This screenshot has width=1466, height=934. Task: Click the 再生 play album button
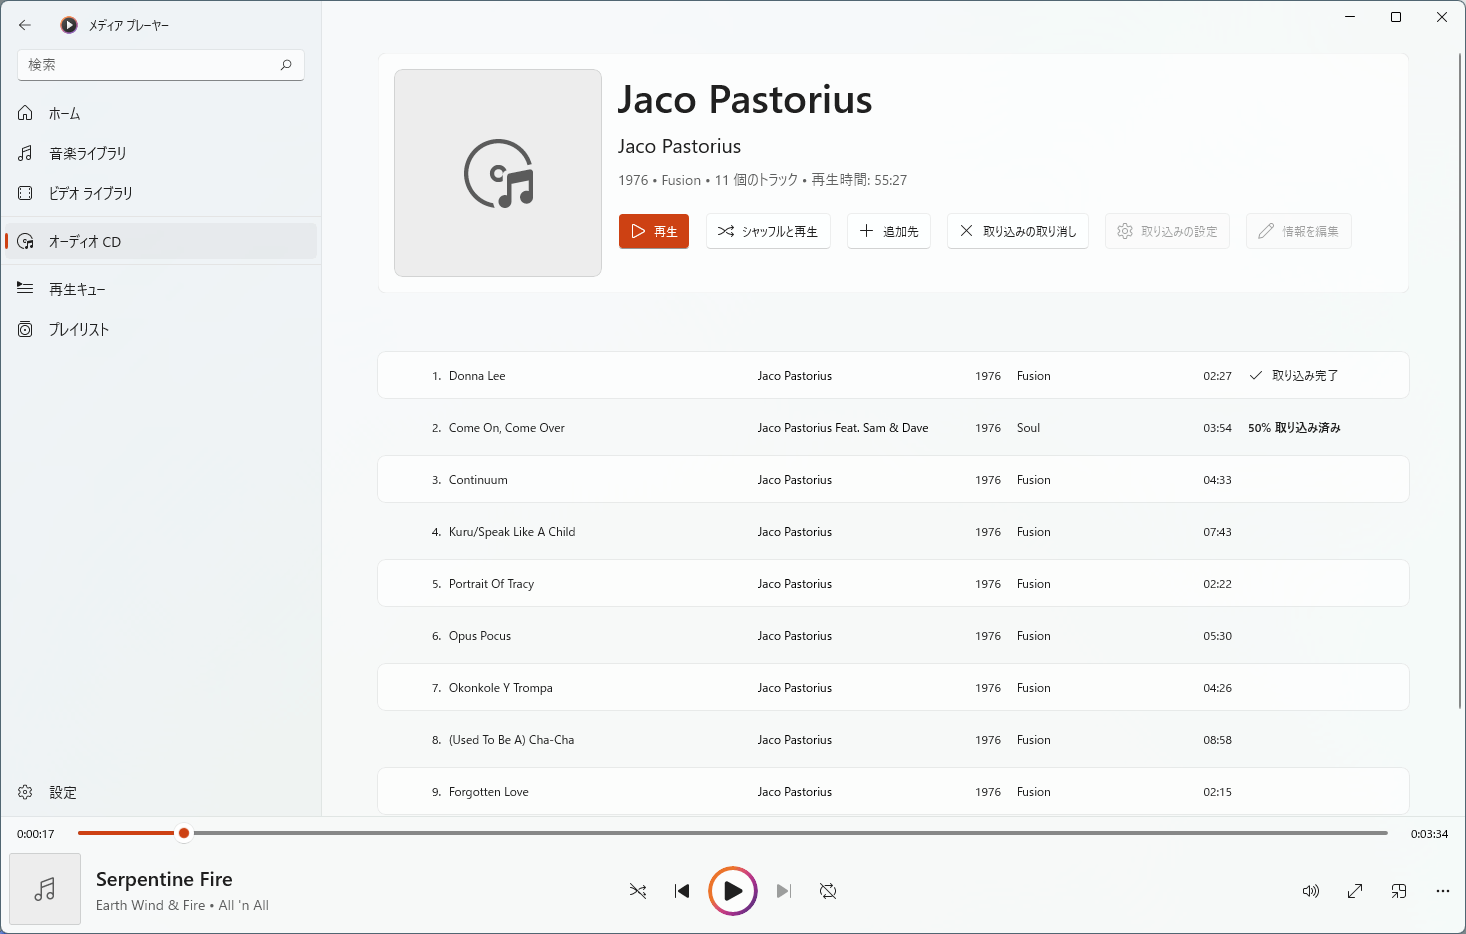[x=654, y=231]
